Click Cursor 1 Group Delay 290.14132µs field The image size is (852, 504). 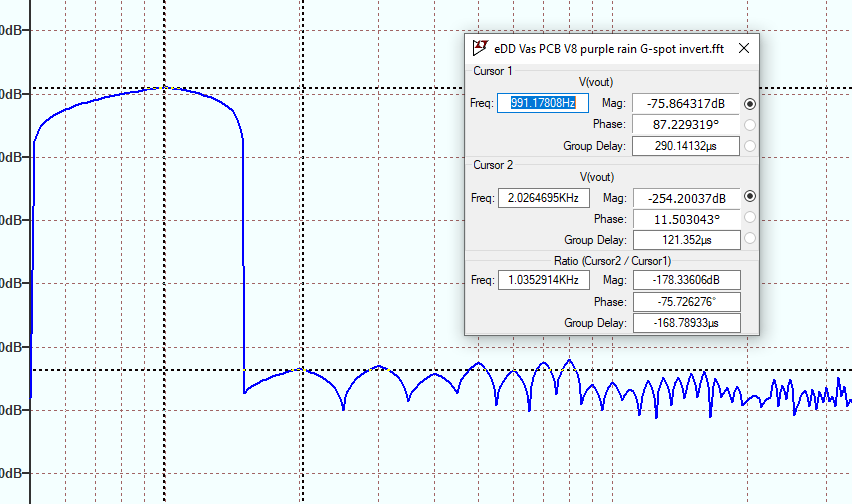click(686, 146)
